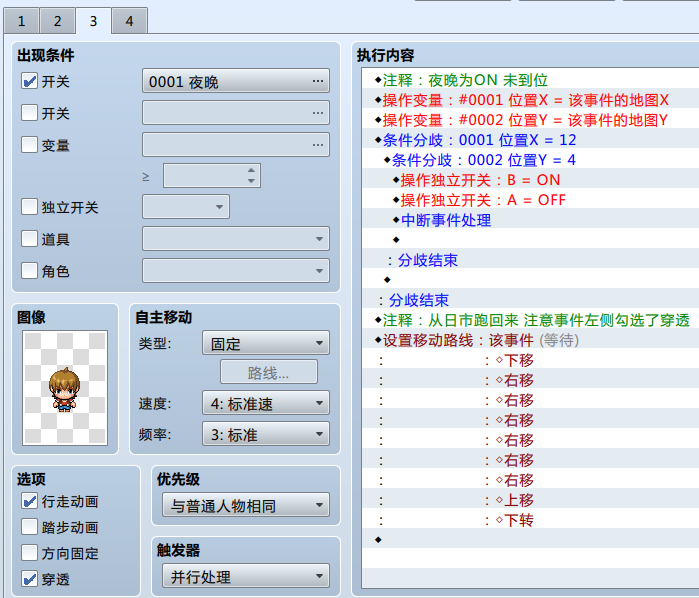The height and width of the screenshot is (598, 699).
Task: Open the variable selector ellipsis field
Action: click(236, 144)
